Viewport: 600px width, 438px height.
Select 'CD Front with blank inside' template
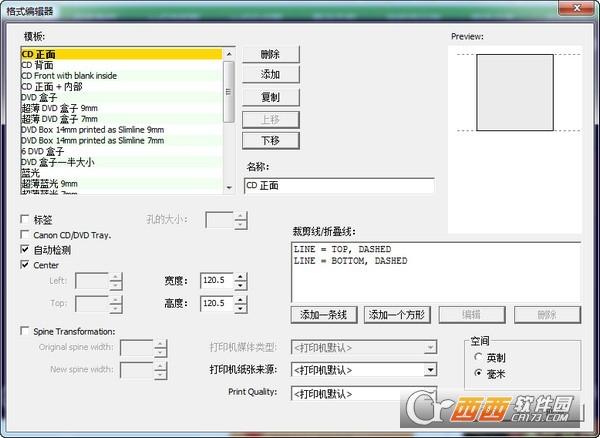pyautogui.click(x=121, y=76)
